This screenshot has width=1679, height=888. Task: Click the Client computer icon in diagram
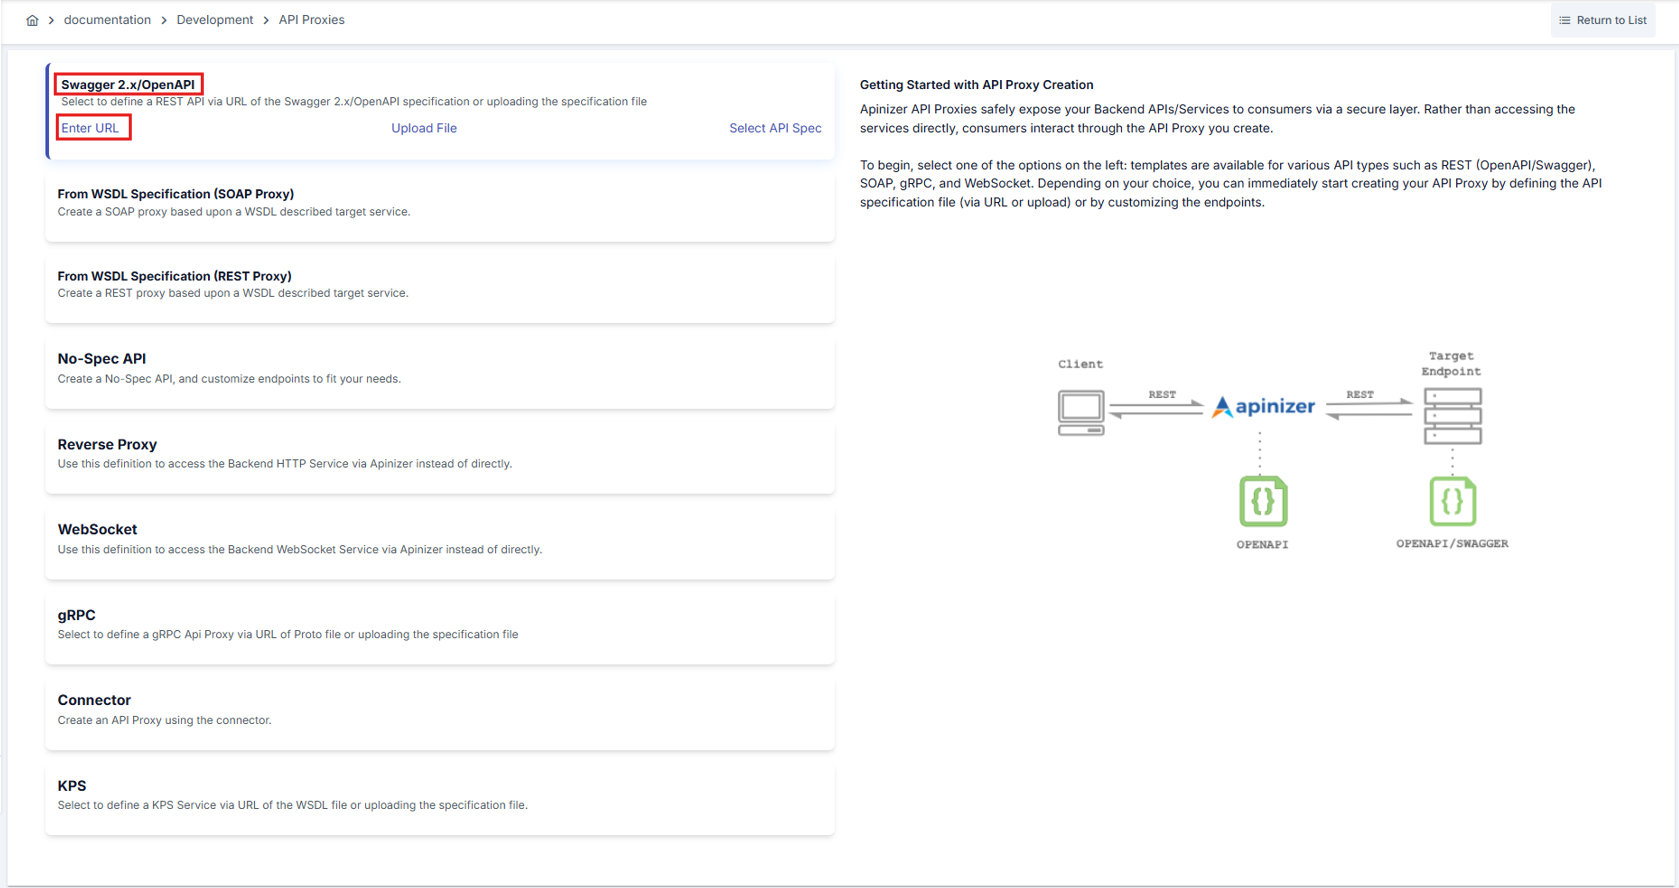coord(1081,413)
